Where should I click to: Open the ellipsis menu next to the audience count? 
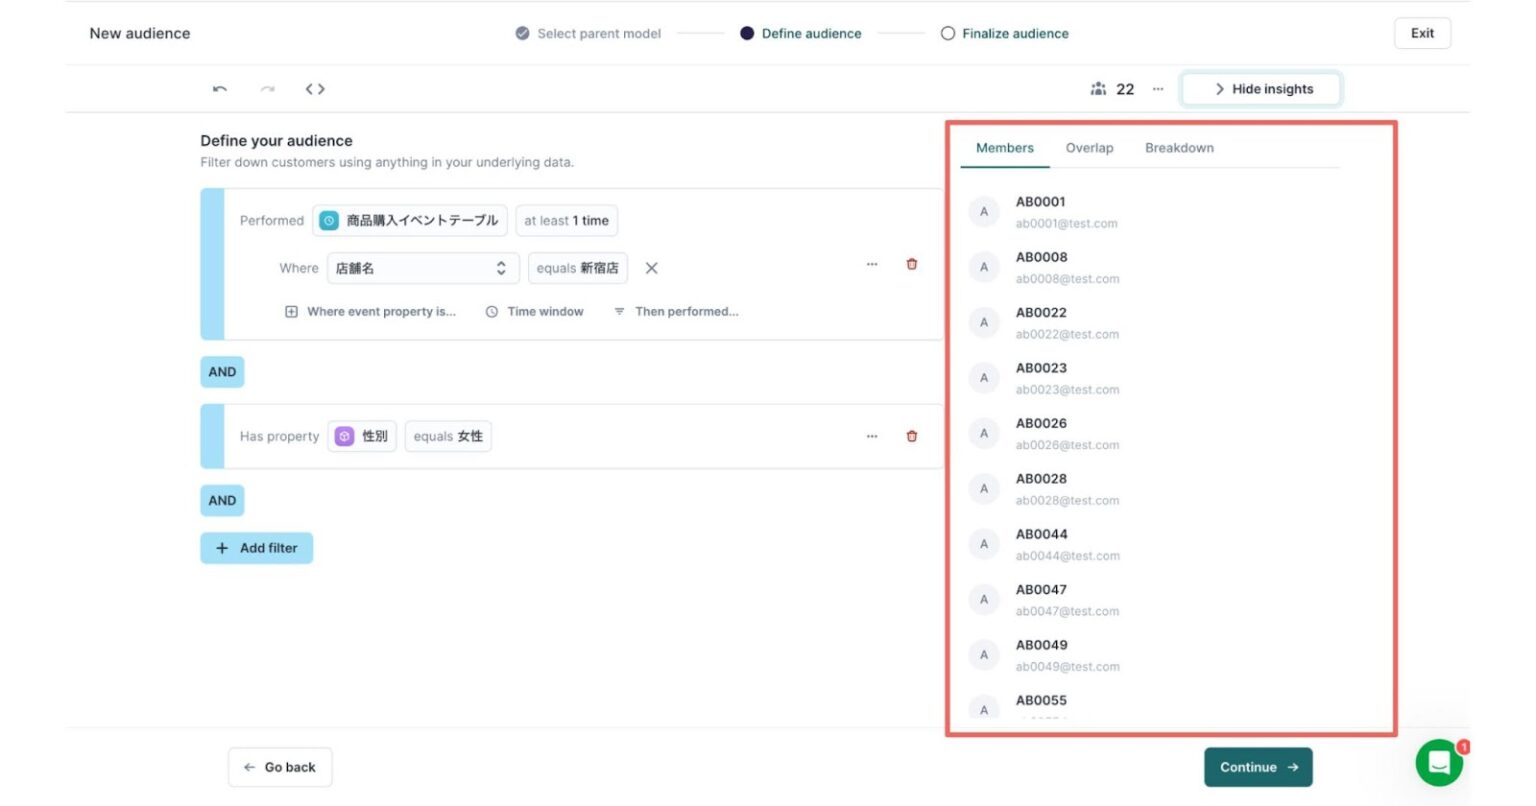(x=1157, y=89)
